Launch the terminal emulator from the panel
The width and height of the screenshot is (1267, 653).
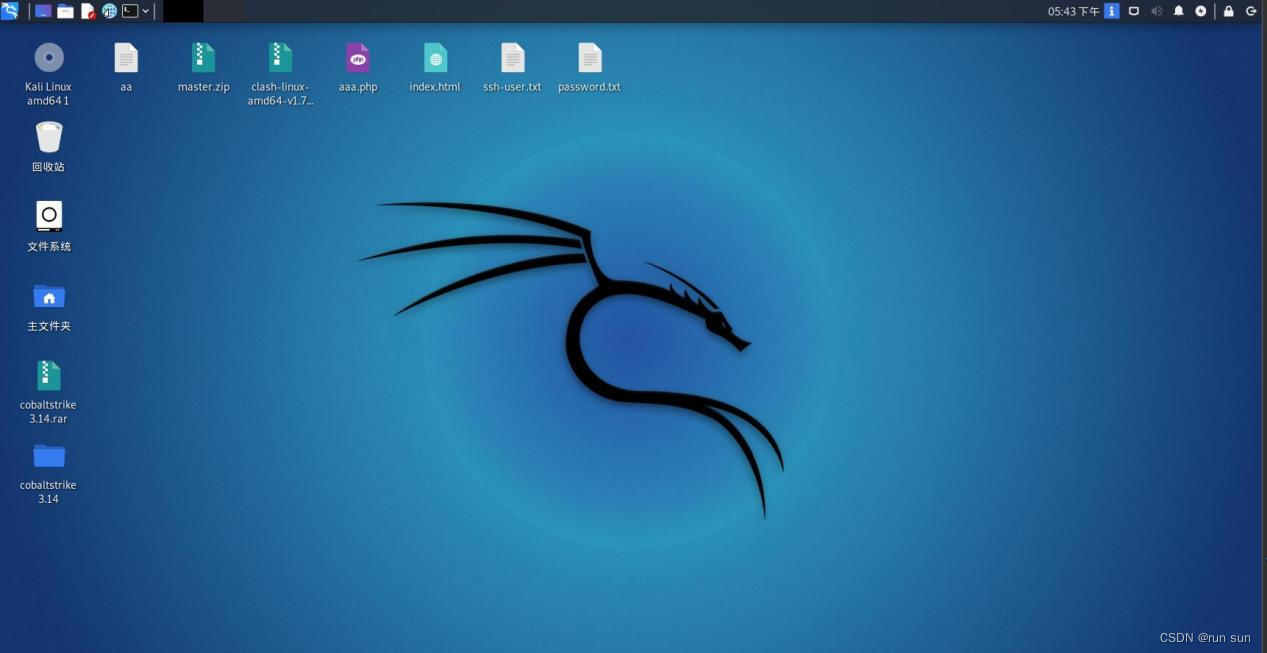[x=130, y=11]
